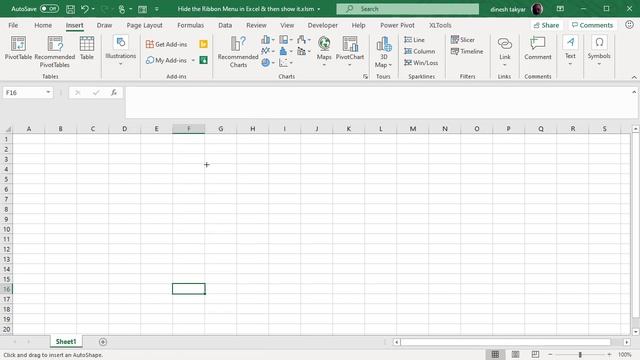Open the Illustrations dropdown

click(120, 51)
